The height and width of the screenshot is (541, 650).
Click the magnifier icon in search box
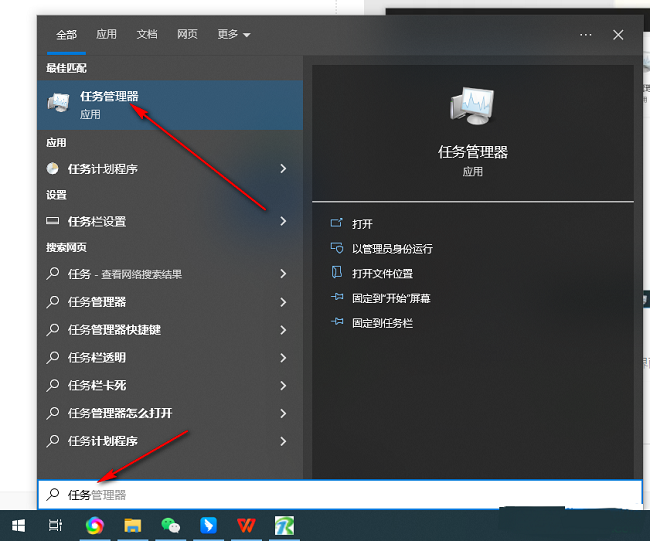[x=53, y=494]
